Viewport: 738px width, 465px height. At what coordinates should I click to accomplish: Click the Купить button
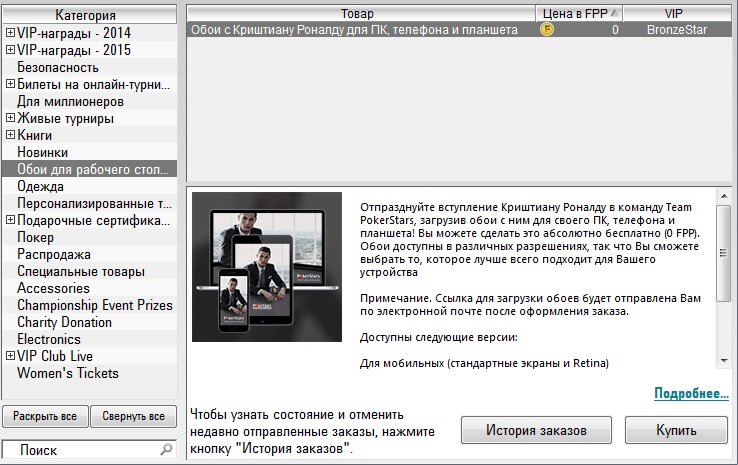pyautogui.click(x=676, y=430)
